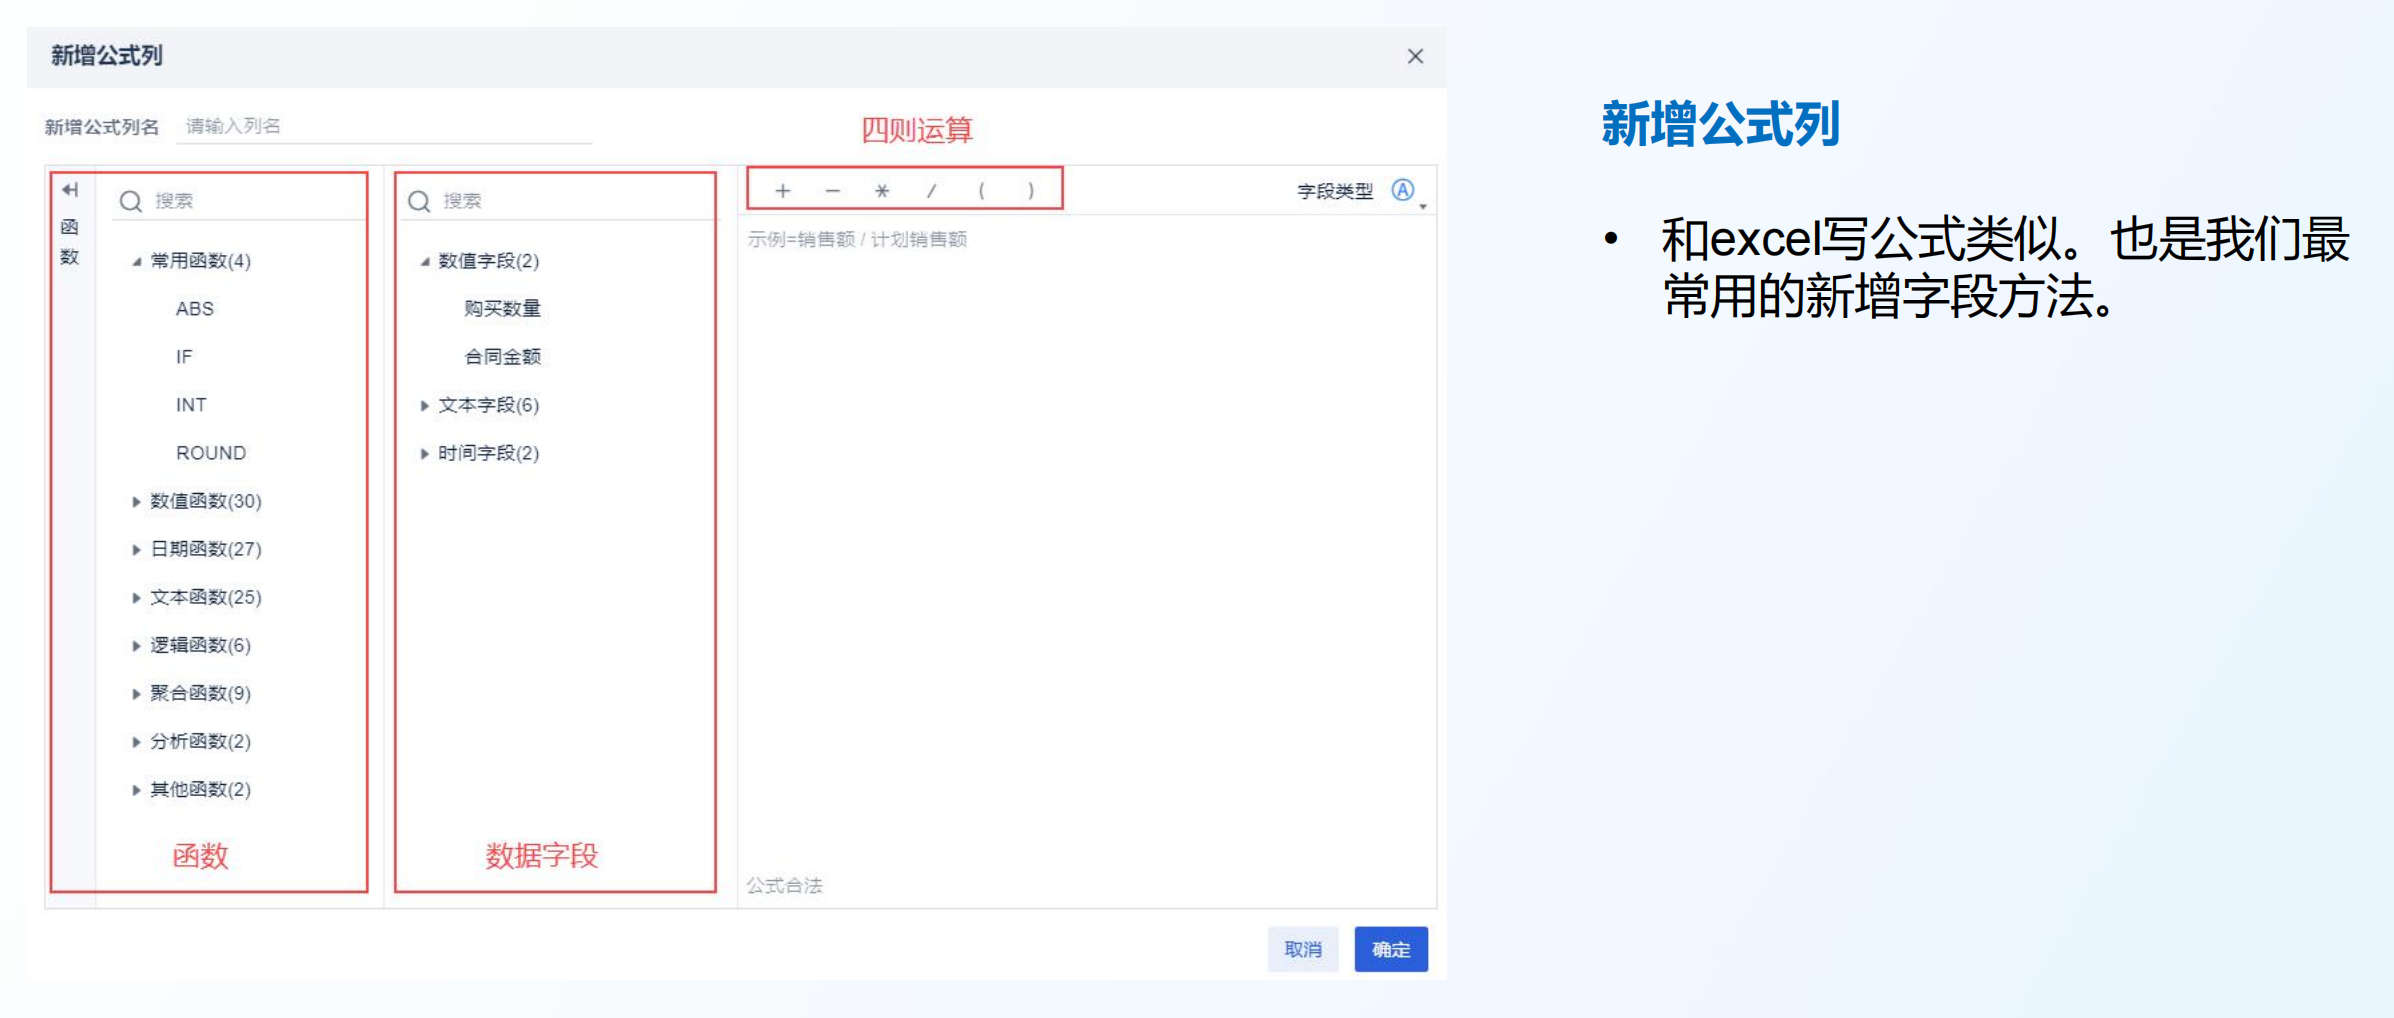The image size is (2394, 1018).
Task: Click the 请输入列名 input field
Action: click(x=380, y=126)
